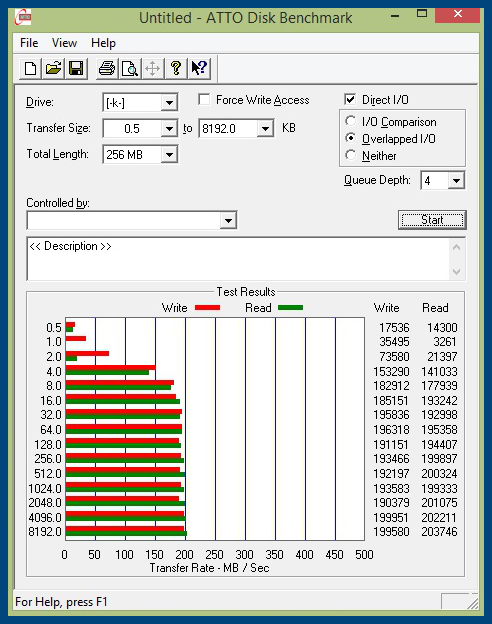
Task: Click the write value 153290
Action: coord(391,371)
